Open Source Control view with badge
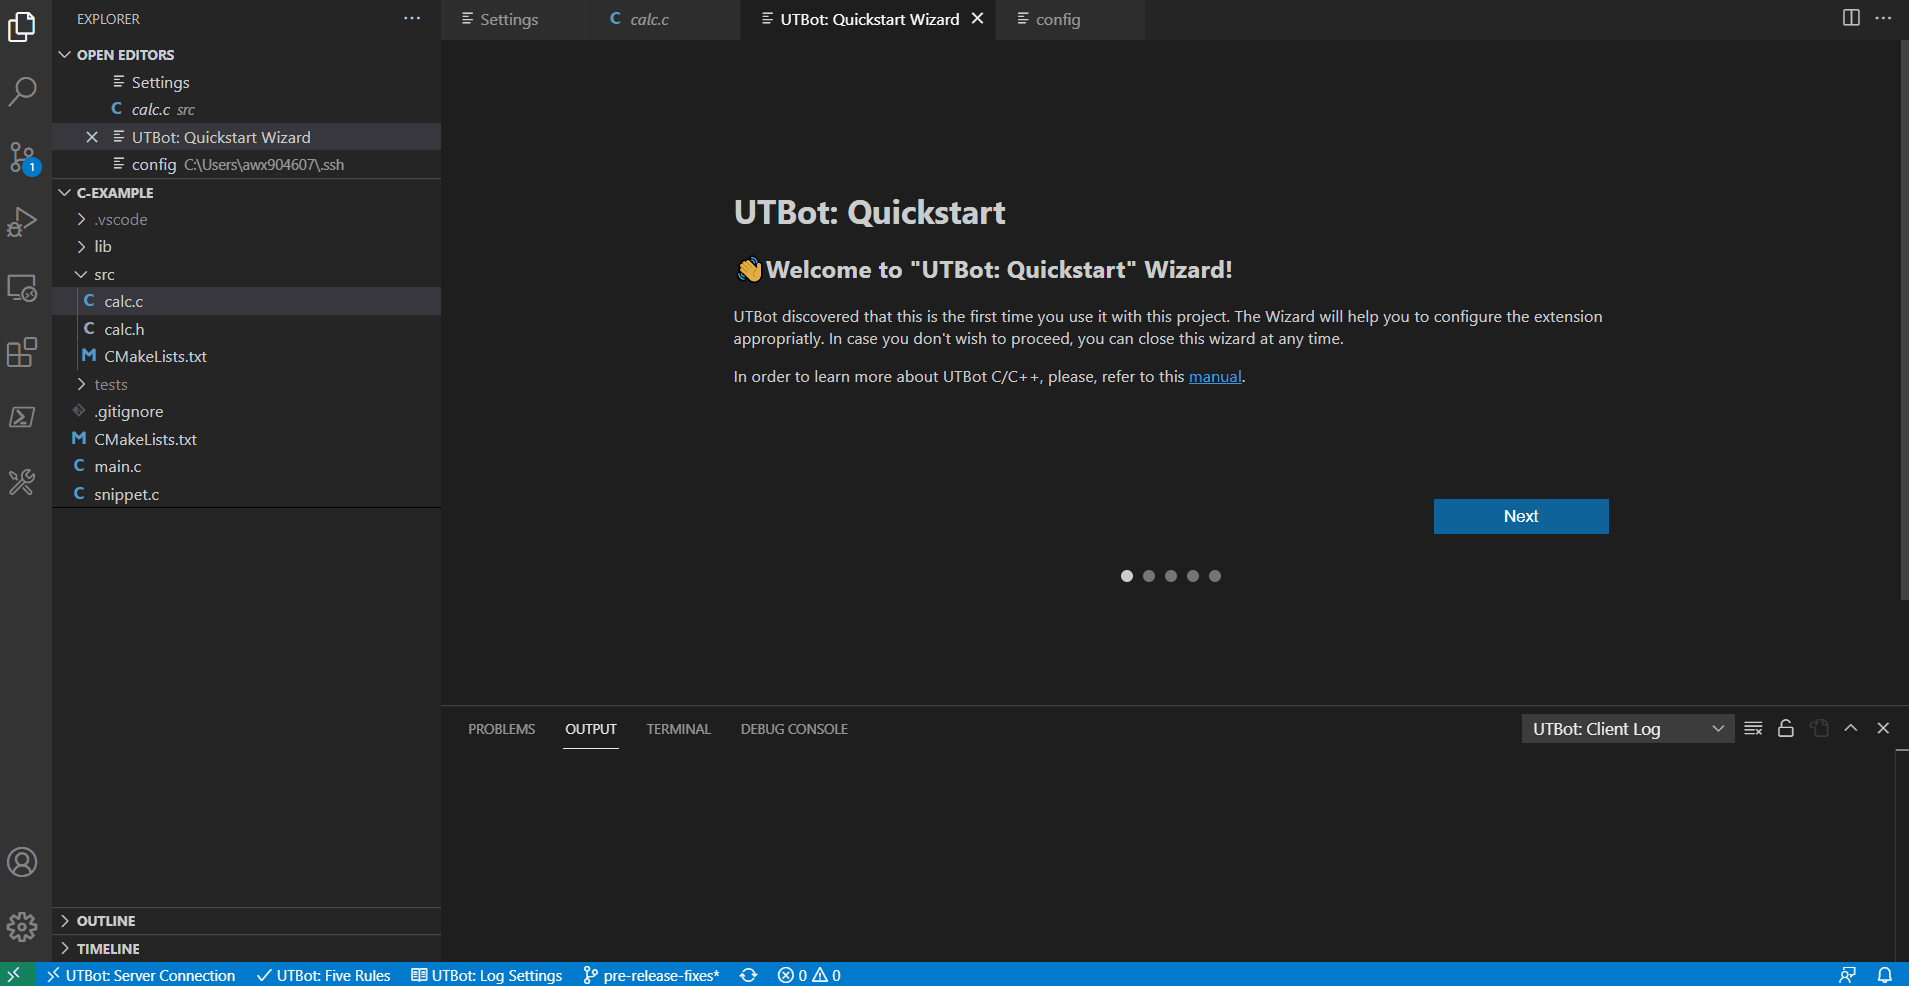The height and width of the screenshot is (986, 1909). click(22, 157)
